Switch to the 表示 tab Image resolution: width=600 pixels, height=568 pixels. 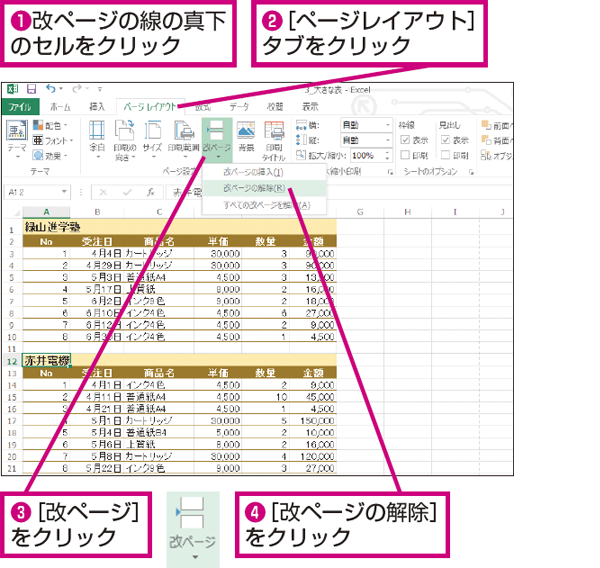tap(310, 107)
